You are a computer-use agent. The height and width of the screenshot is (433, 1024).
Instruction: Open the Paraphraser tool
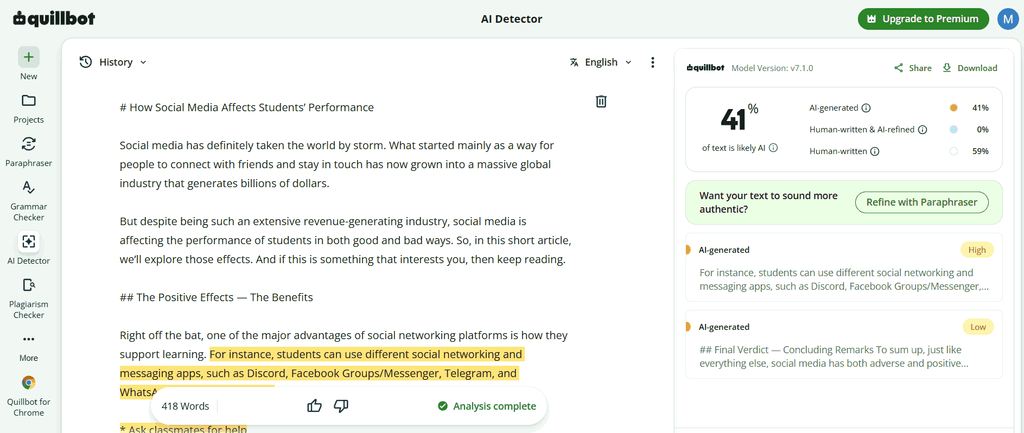(x=29, y=152)
